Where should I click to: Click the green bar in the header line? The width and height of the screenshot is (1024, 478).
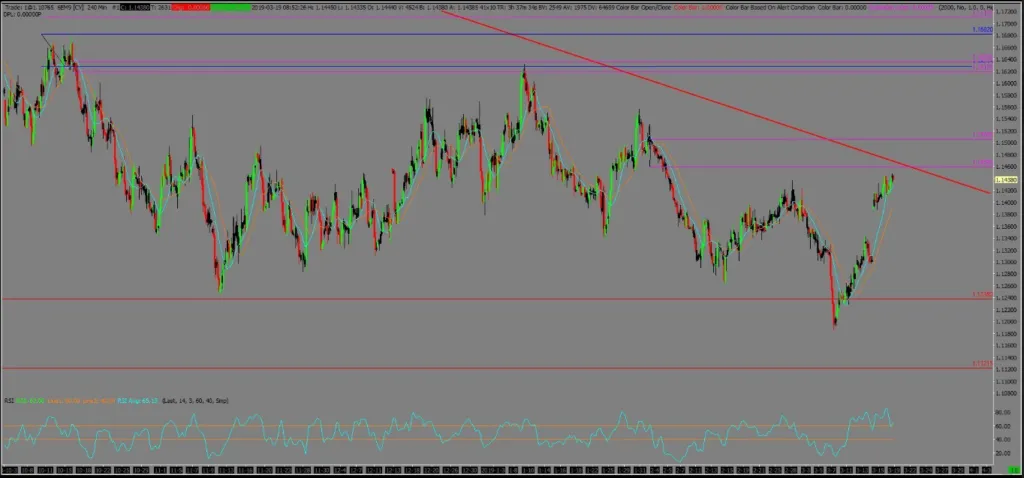[x=231, y=7]
